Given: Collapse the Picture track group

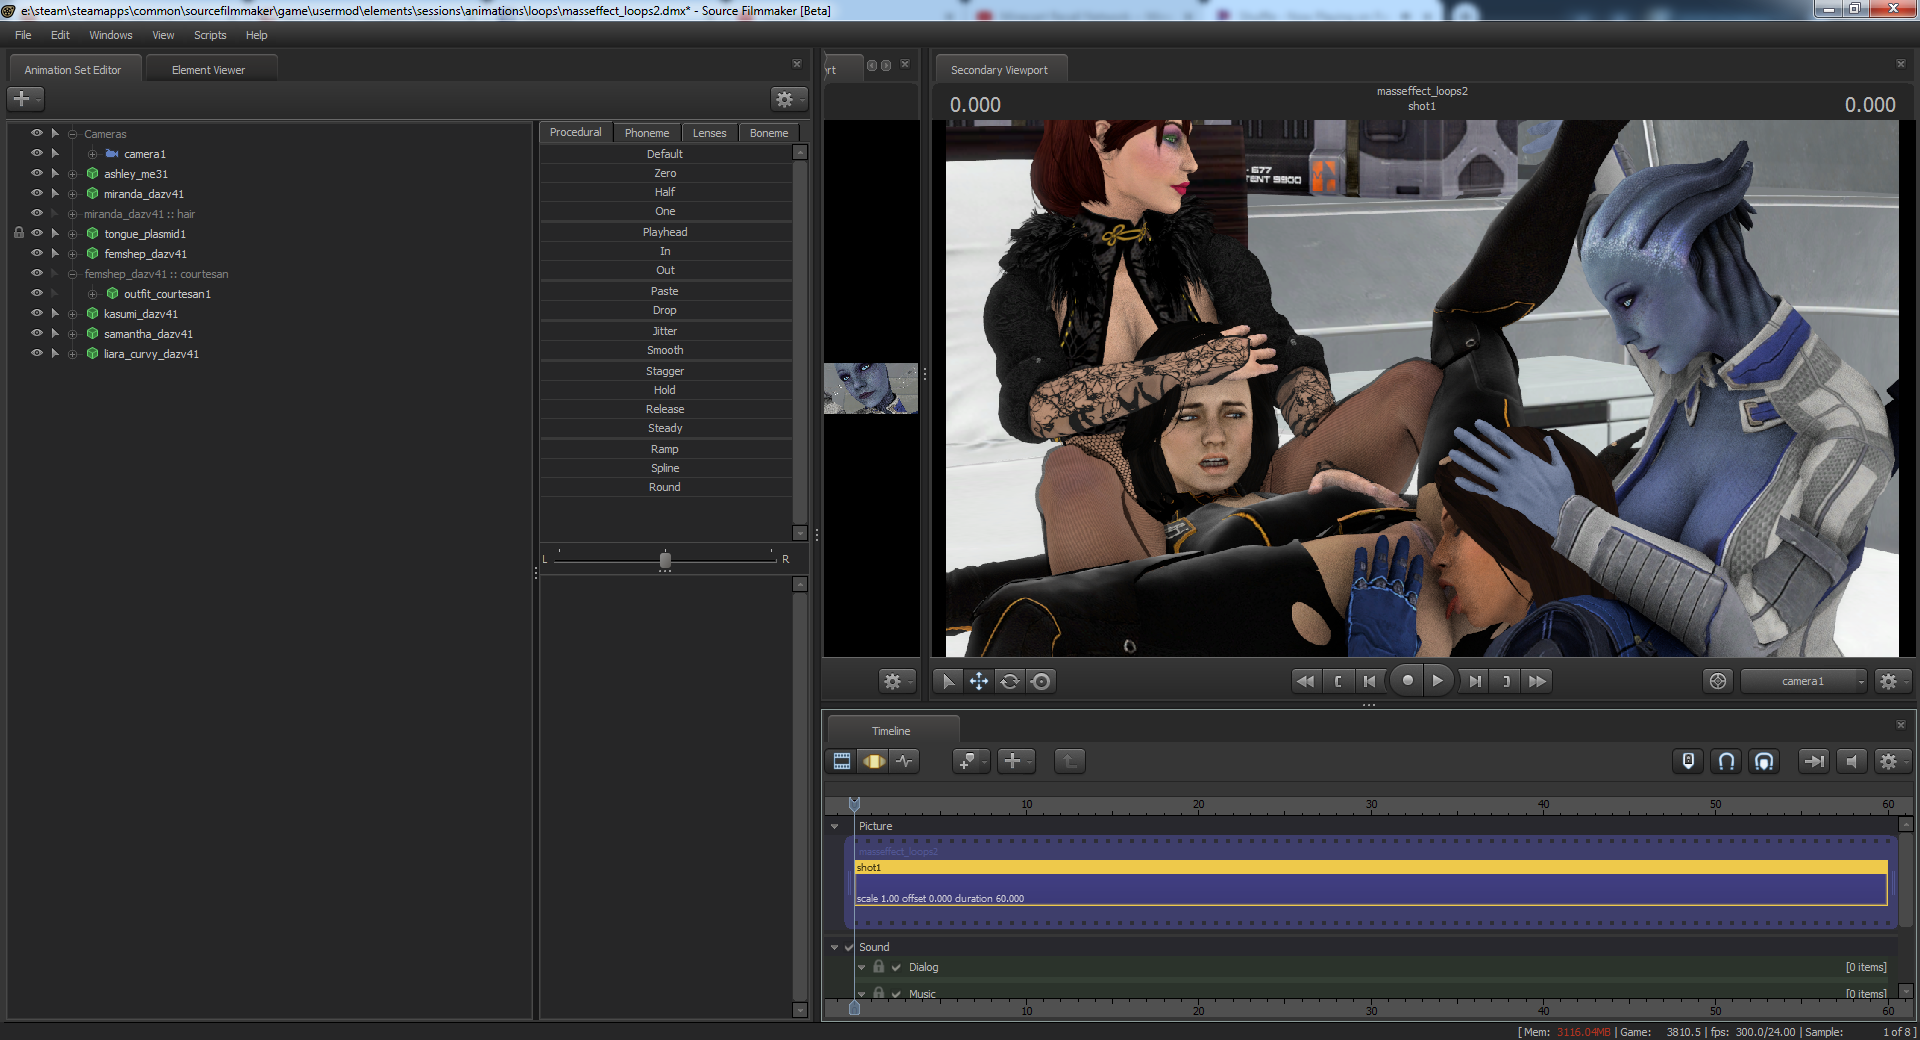Looking at the screenshot, I should (835, 826).
